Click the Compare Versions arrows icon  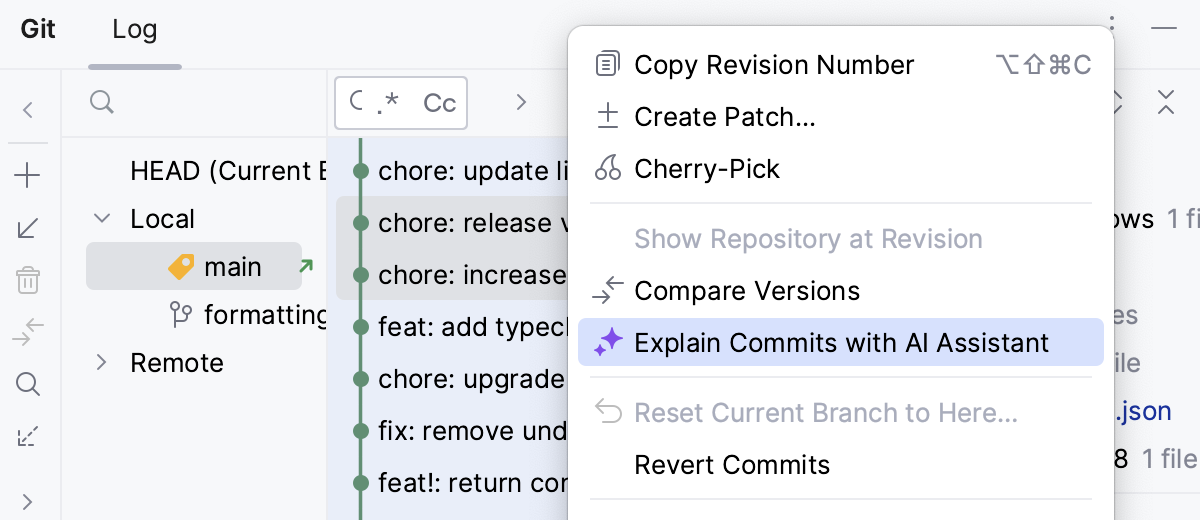(608, 291)
